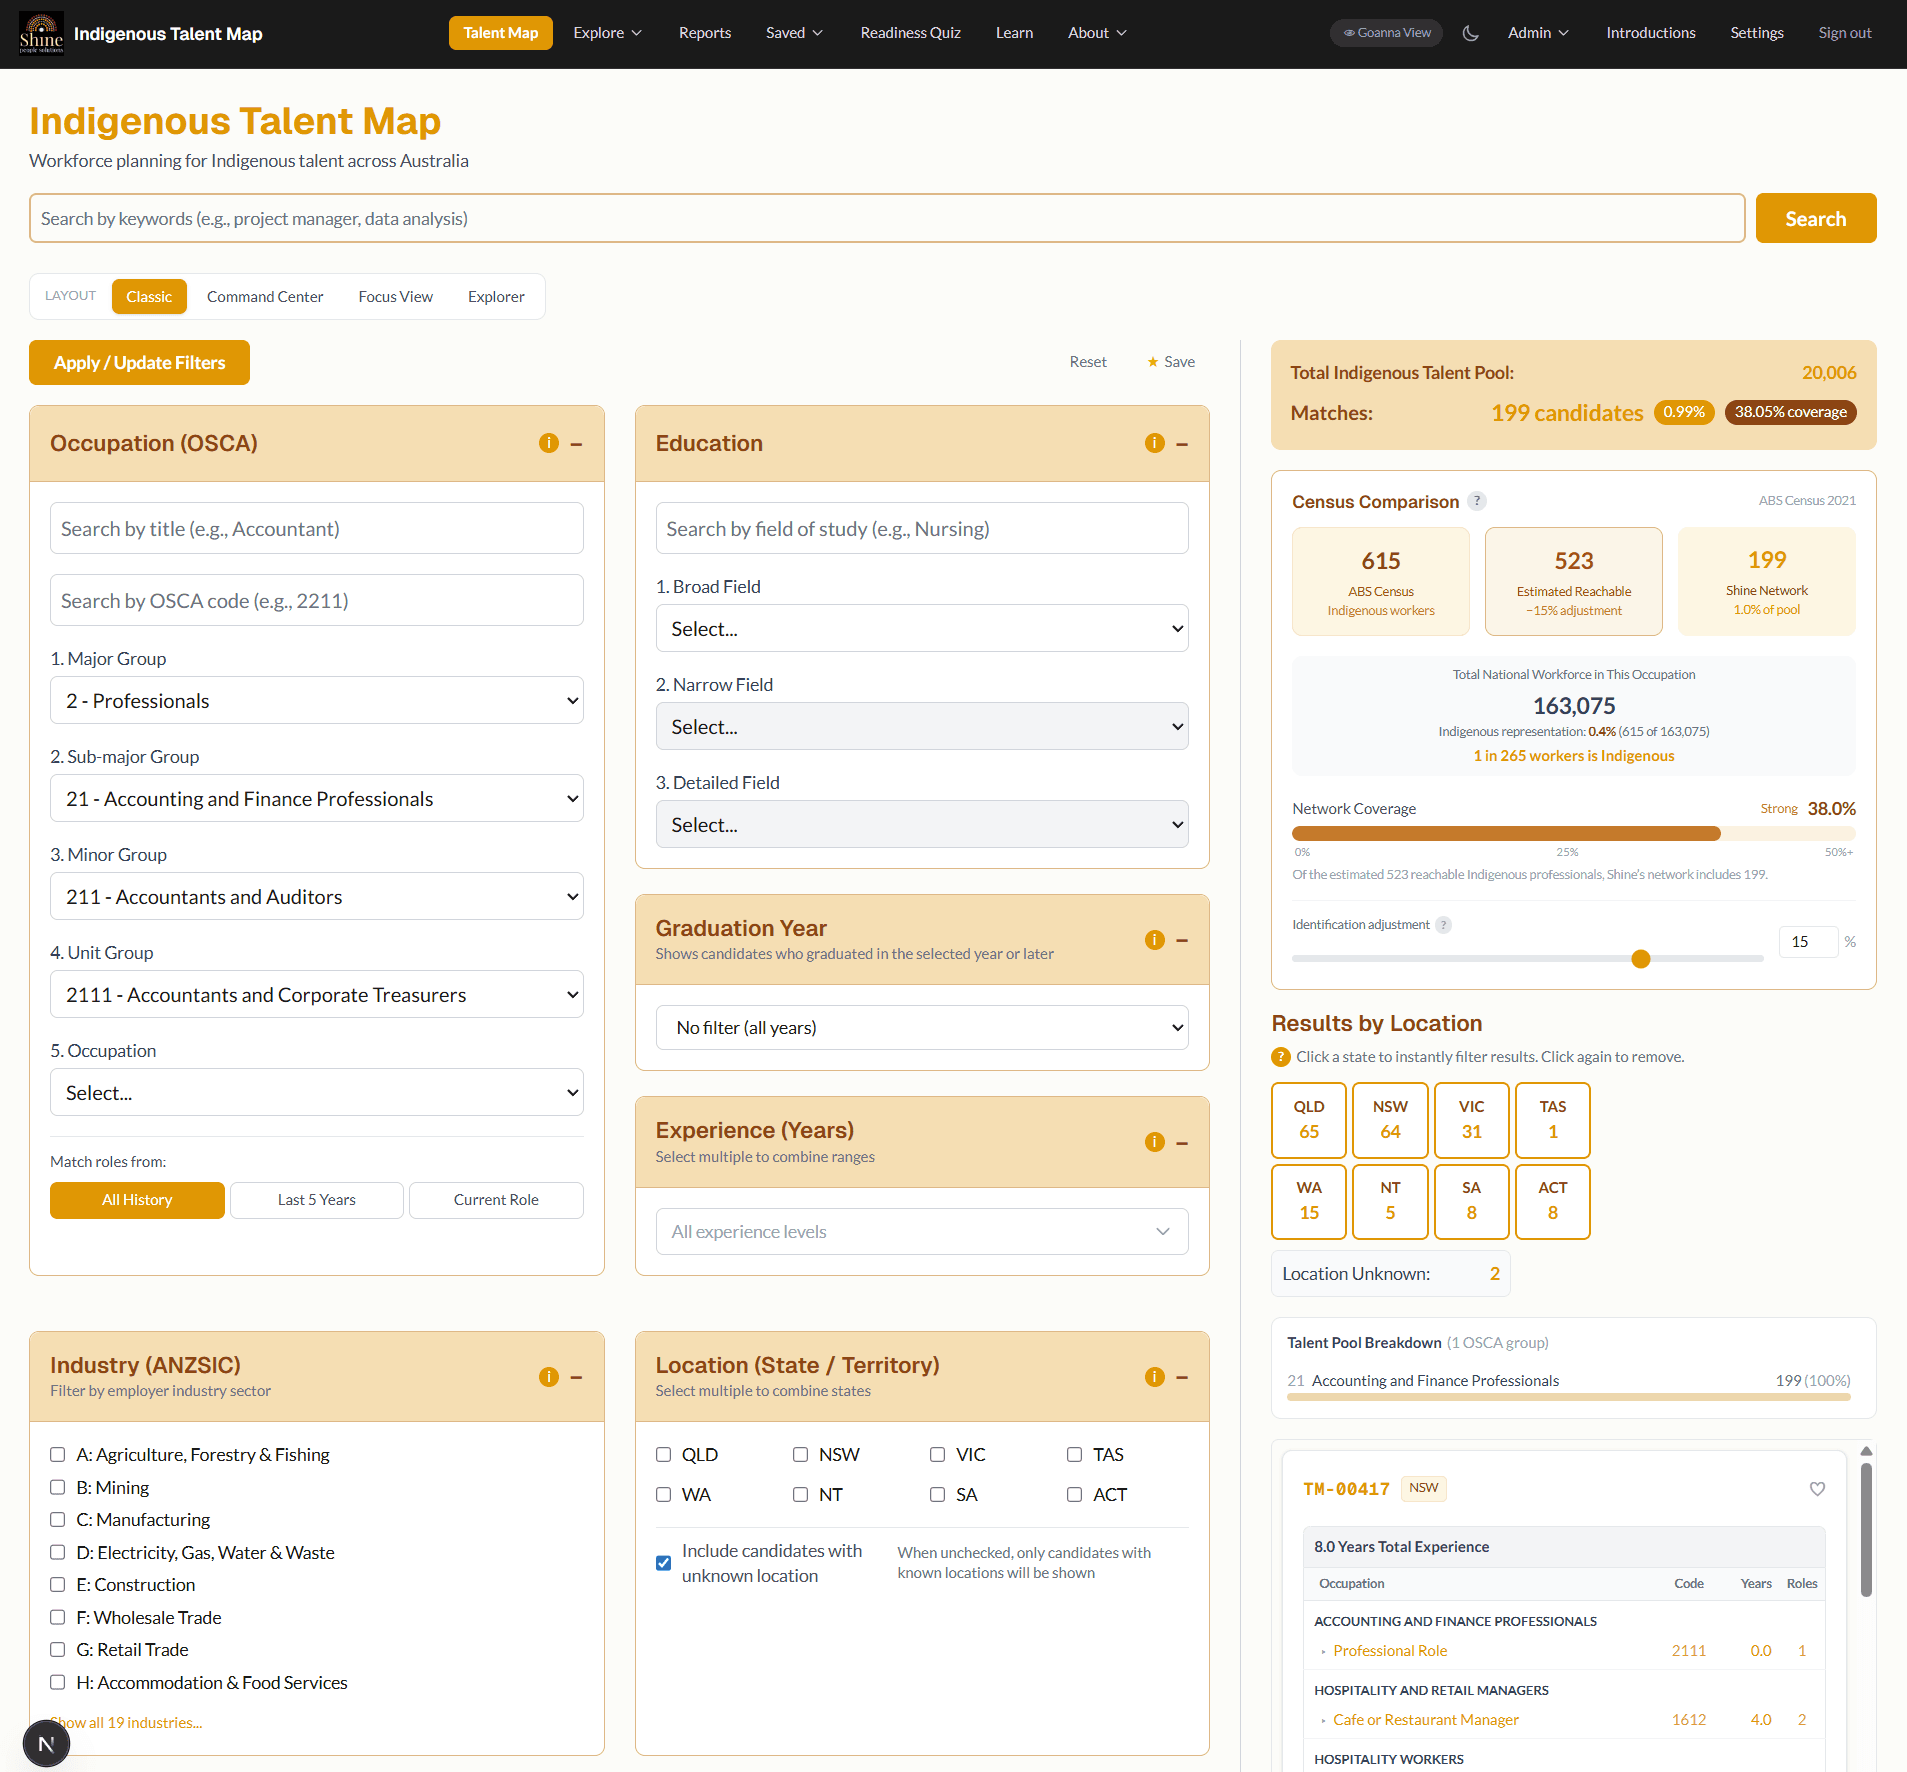Collapse the Experience (Years) panel

pyautogui.click(x=1184, y=1142)
